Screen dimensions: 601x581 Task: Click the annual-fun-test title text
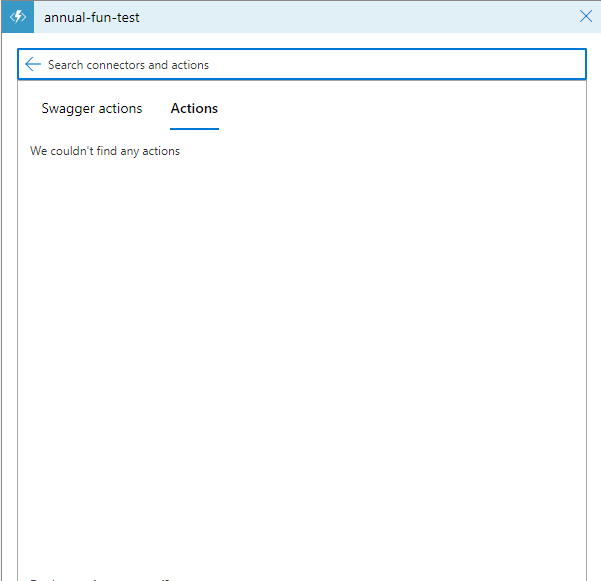92,18
